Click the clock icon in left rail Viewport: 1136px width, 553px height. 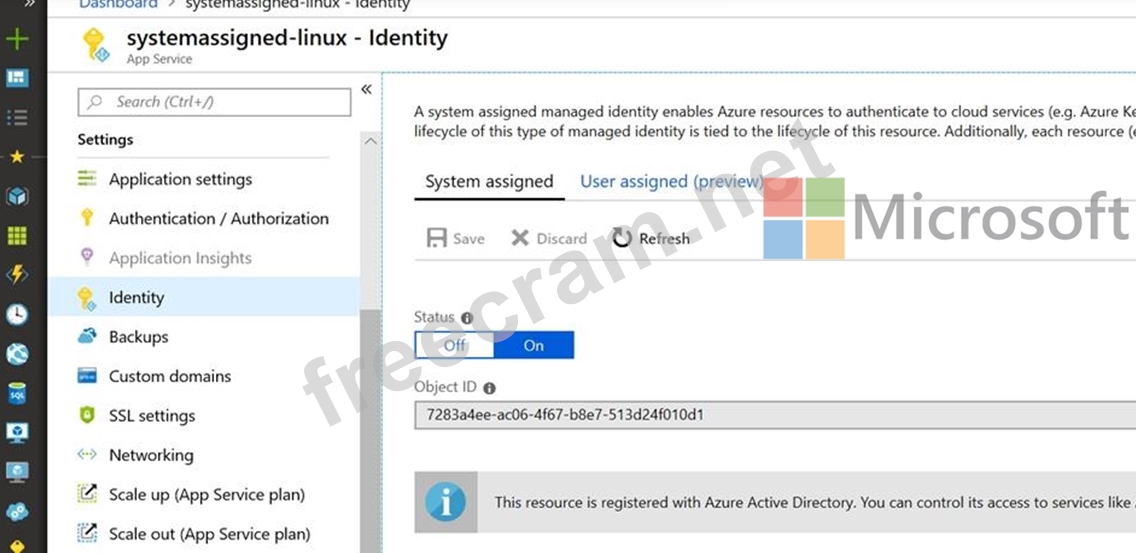17,315
